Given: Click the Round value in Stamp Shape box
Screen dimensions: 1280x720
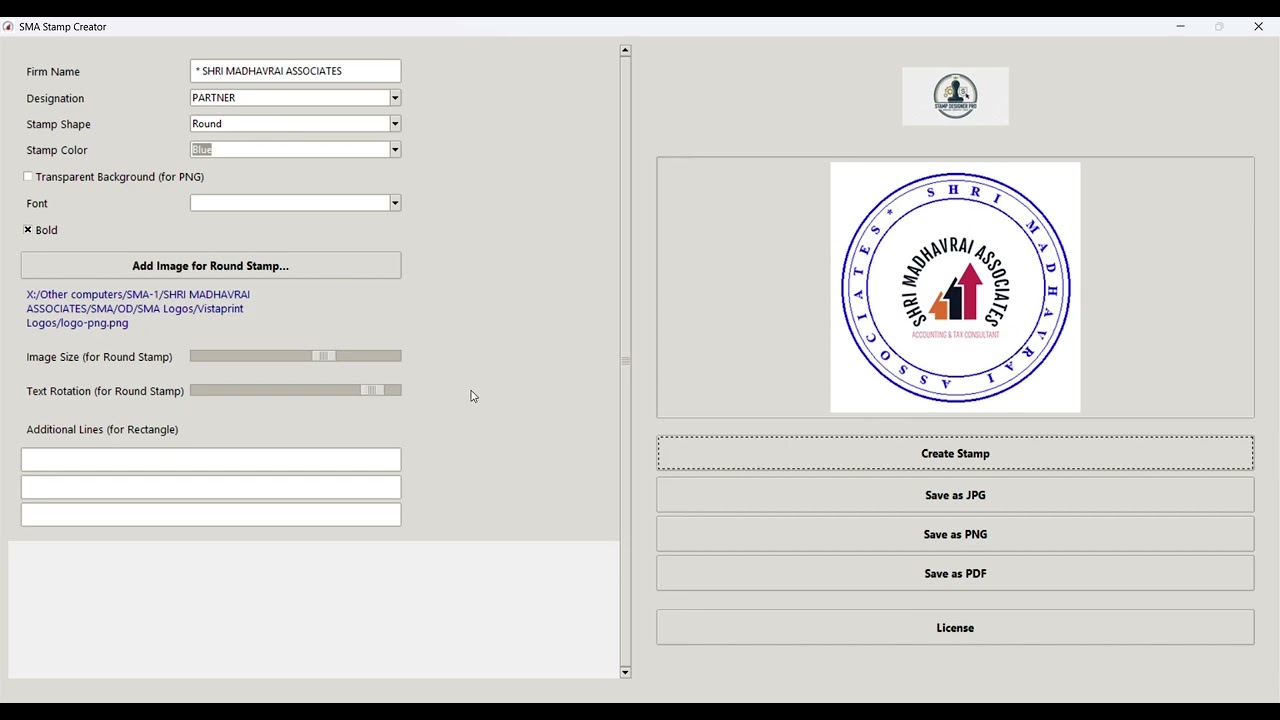Looking at the screenshot, I should point(207,124).
